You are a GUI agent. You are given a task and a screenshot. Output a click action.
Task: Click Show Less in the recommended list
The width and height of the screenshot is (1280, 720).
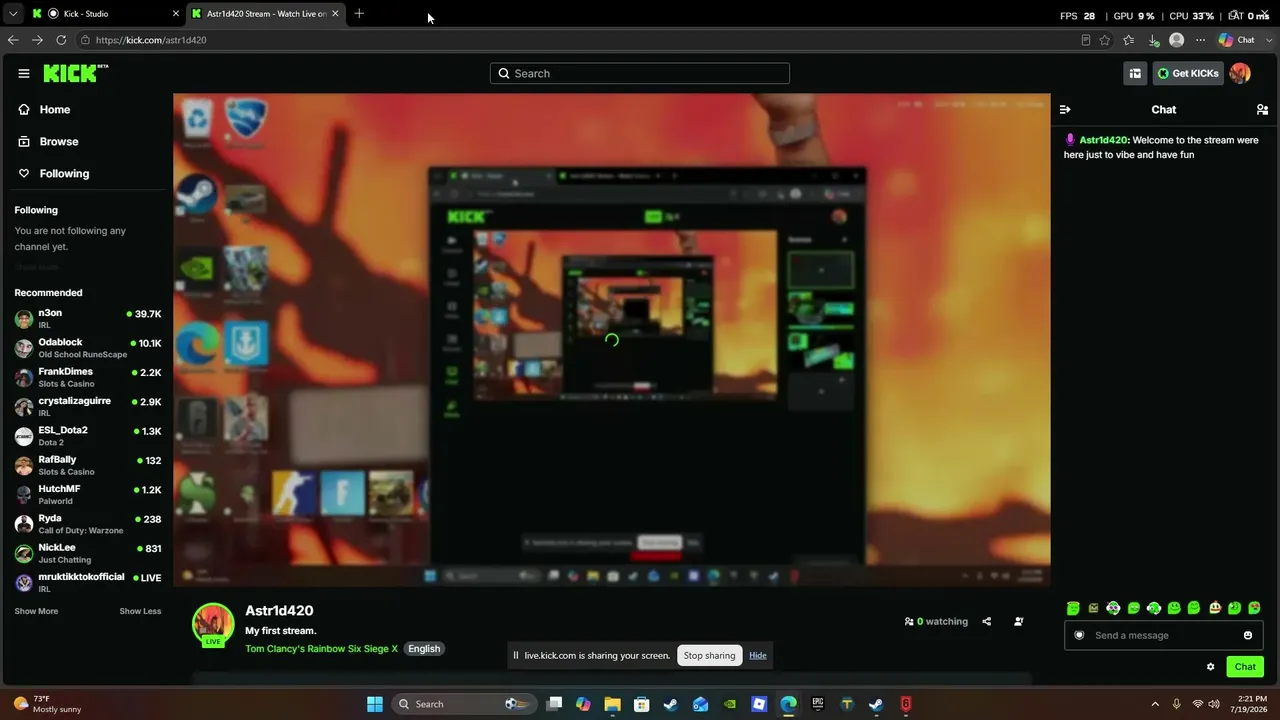[x=140, y=611]
